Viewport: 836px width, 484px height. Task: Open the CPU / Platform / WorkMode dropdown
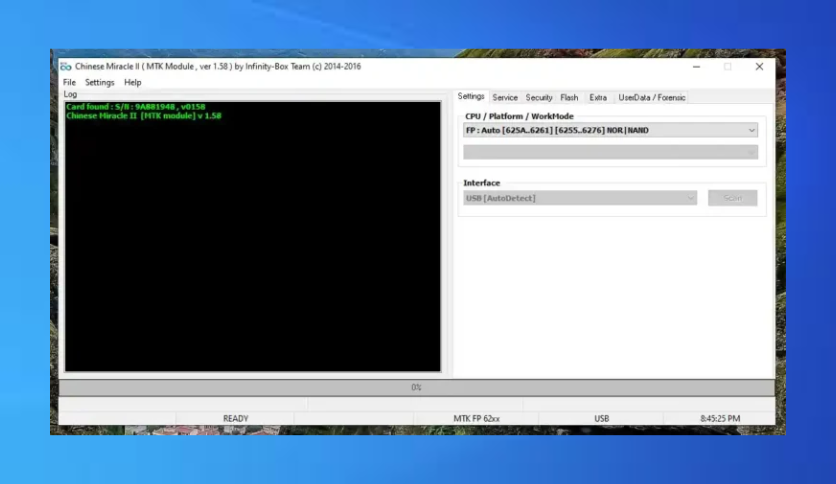pyautogui.click(x=610, y=130)
